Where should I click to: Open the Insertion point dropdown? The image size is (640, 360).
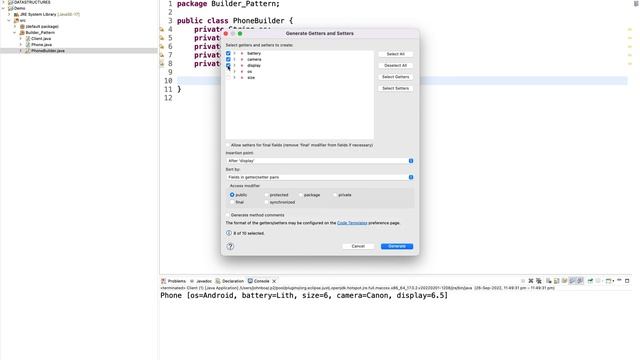[x=320, y=161]
